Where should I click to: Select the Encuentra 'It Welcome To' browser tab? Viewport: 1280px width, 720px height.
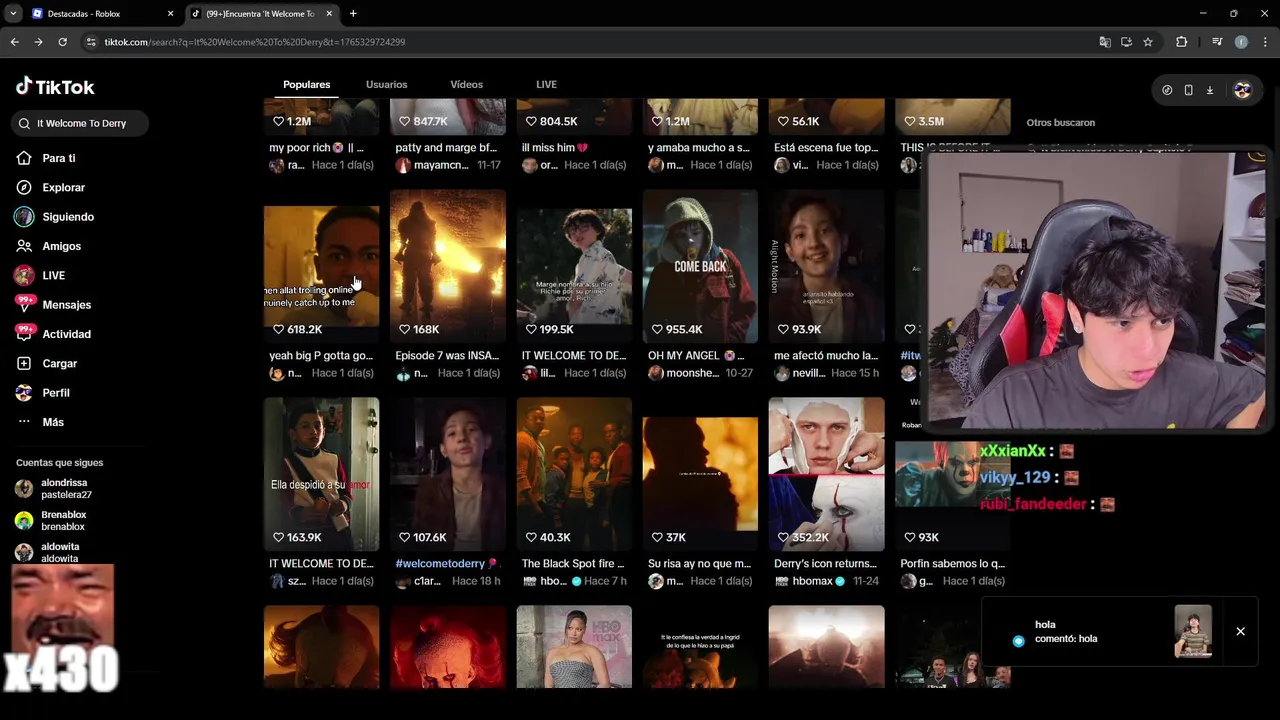pos(262,14)
